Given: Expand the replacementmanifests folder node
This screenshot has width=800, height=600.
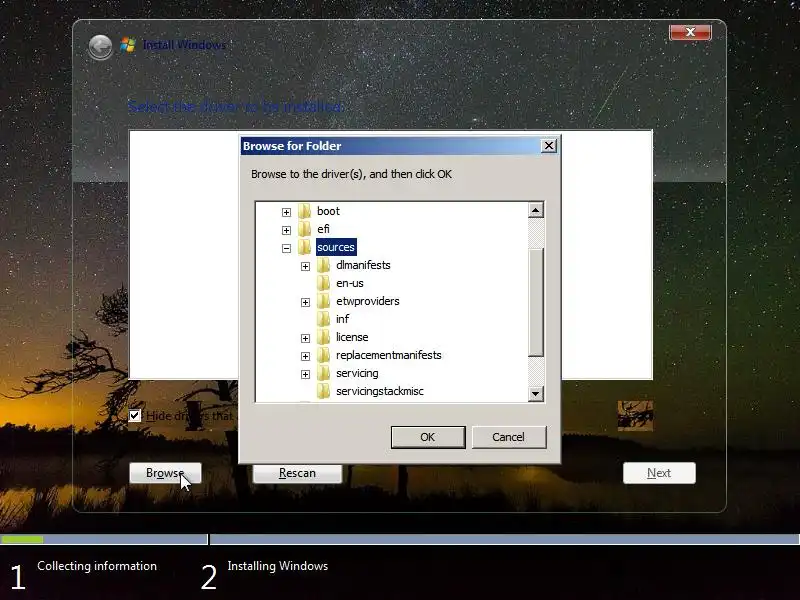Looking at the screenshot, I should pyautogui.click(x=305, y=356).
